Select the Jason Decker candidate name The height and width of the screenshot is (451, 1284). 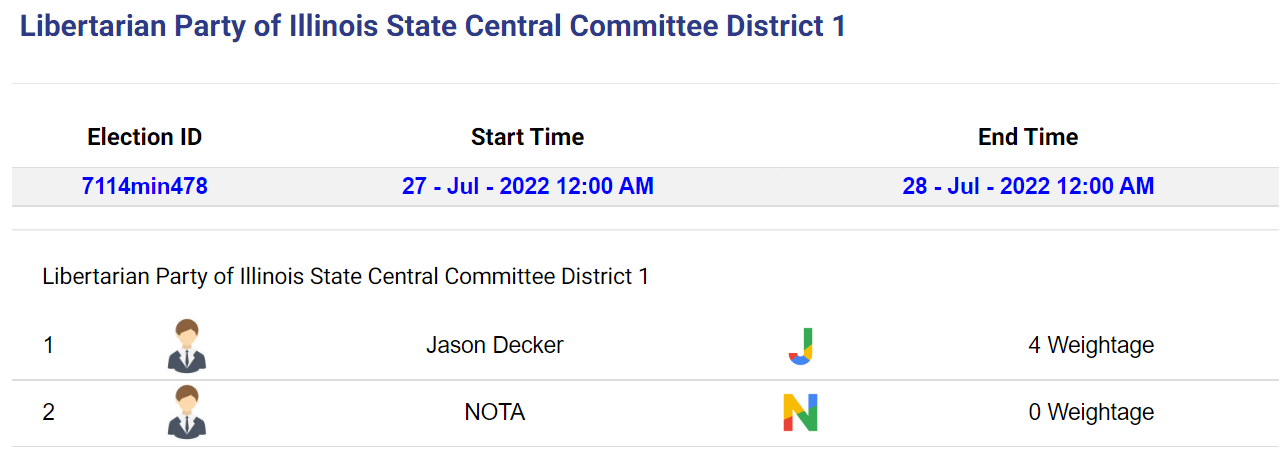(495, 345)
